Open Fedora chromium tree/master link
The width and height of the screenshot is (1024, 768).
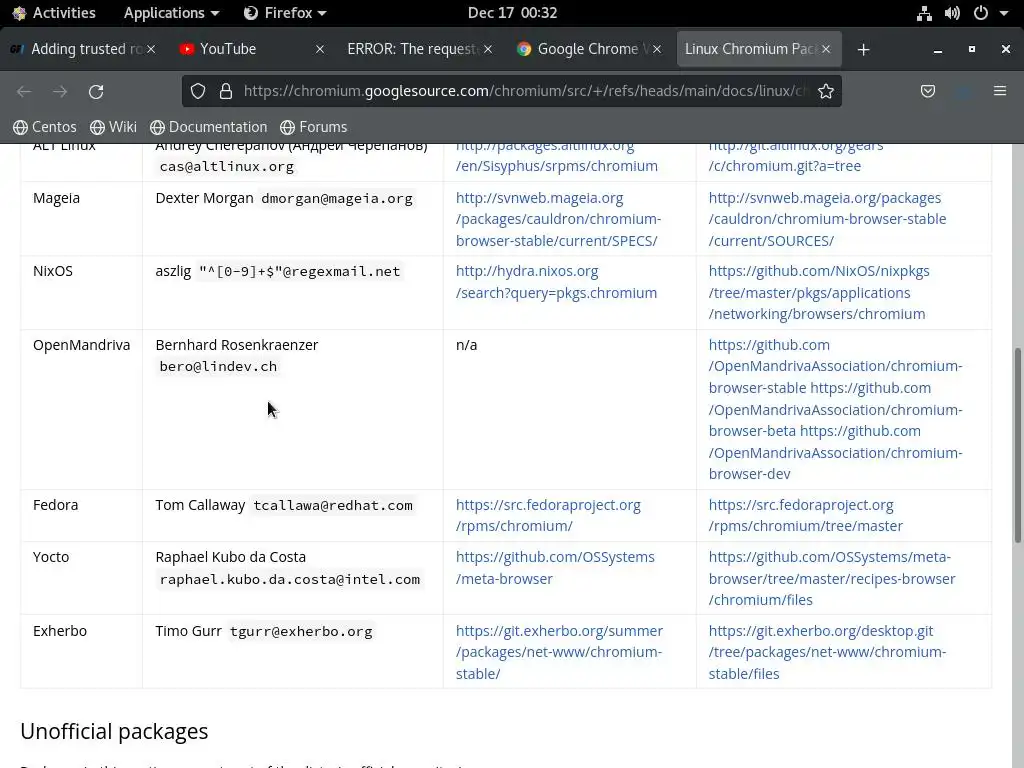(806, 515)
